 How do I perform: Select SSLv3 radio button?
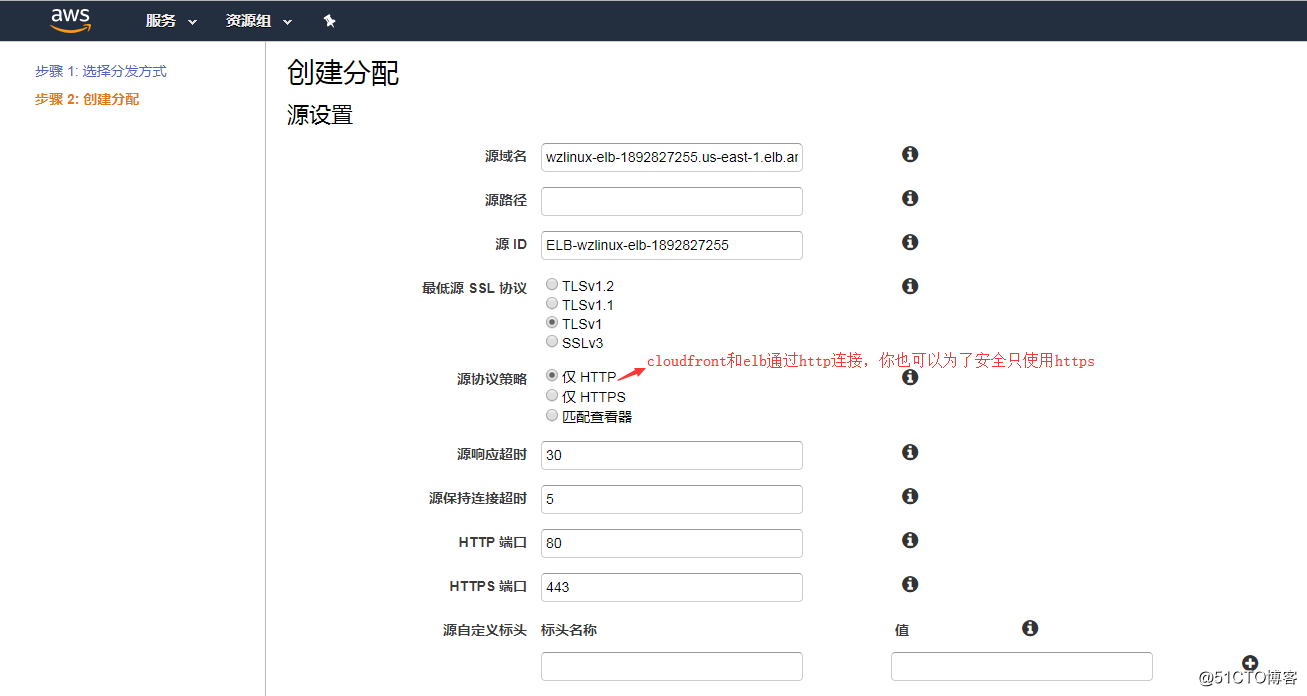552,341
